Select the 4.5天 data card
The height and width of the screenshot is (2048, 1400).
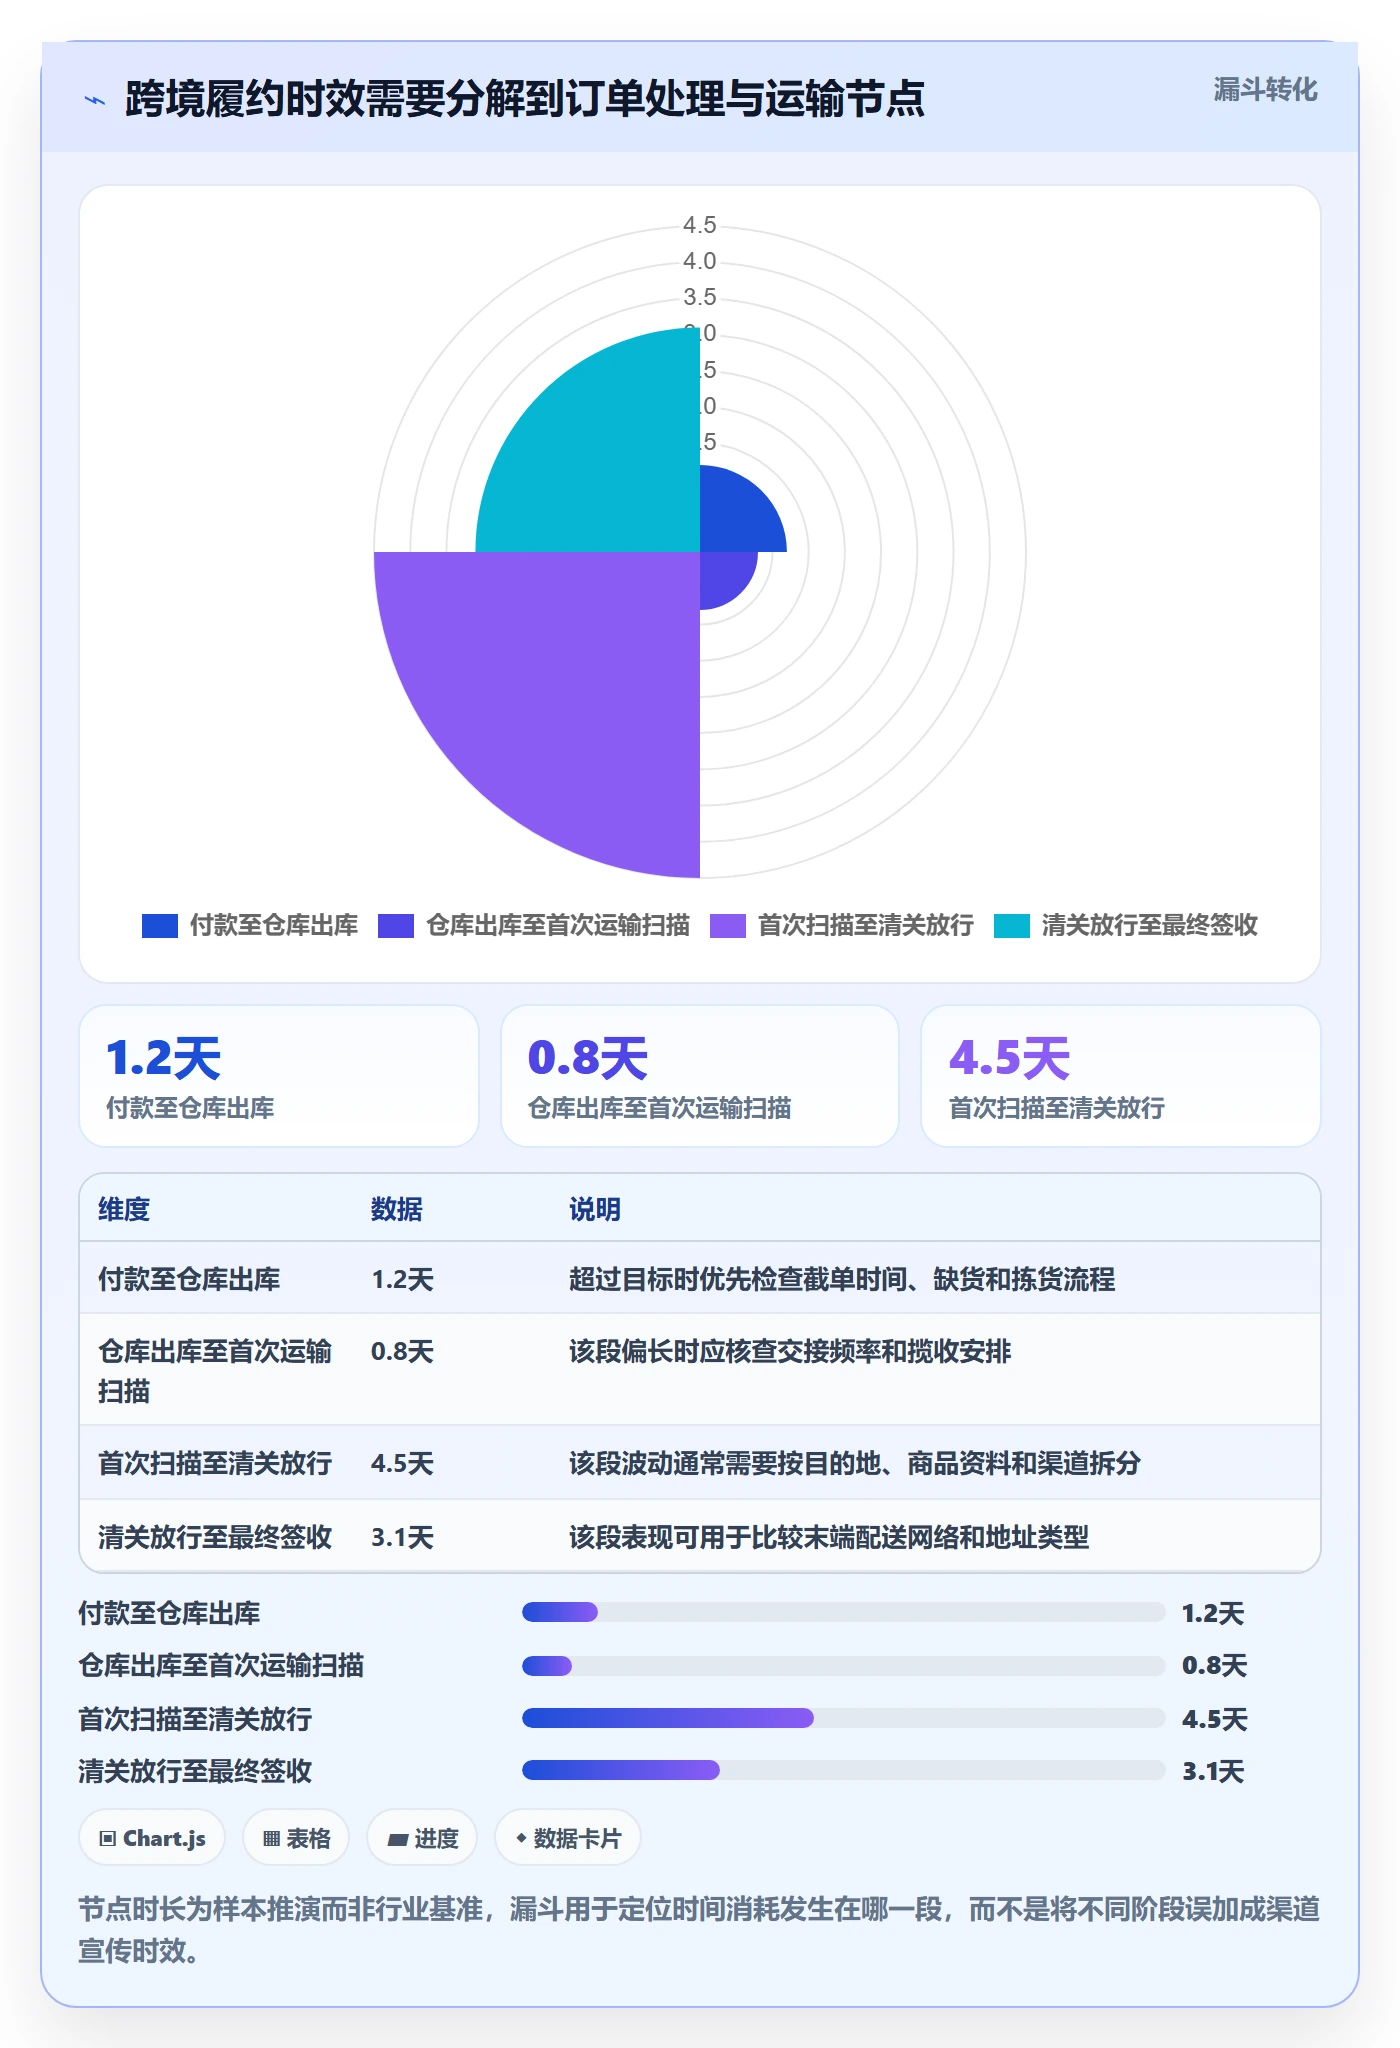[1121, 1076]
